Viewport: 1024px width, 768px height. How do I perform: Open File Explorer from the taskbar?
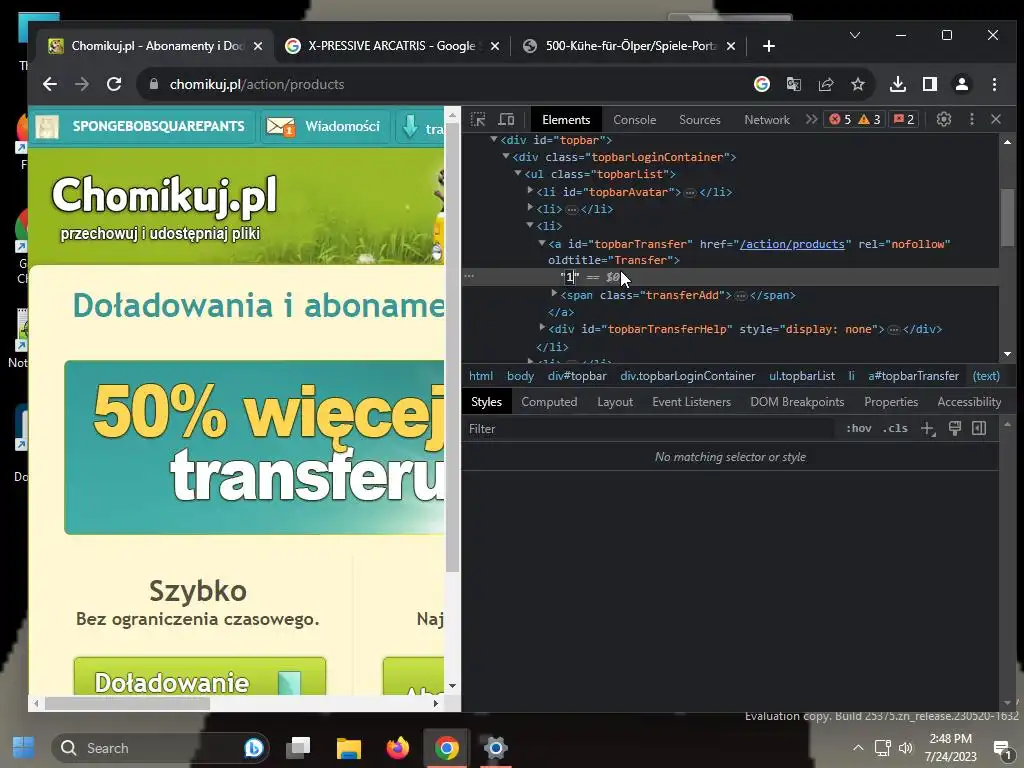348,748
